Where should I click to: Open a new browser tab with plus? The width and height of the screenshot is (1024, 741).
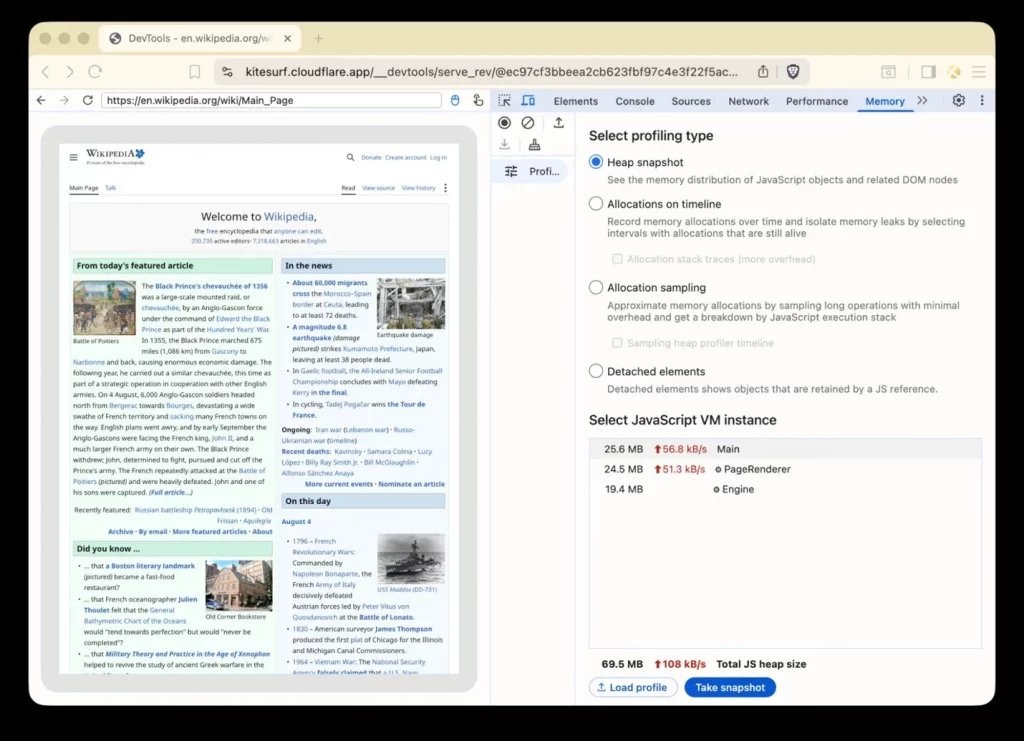click(x=318, y=39)
